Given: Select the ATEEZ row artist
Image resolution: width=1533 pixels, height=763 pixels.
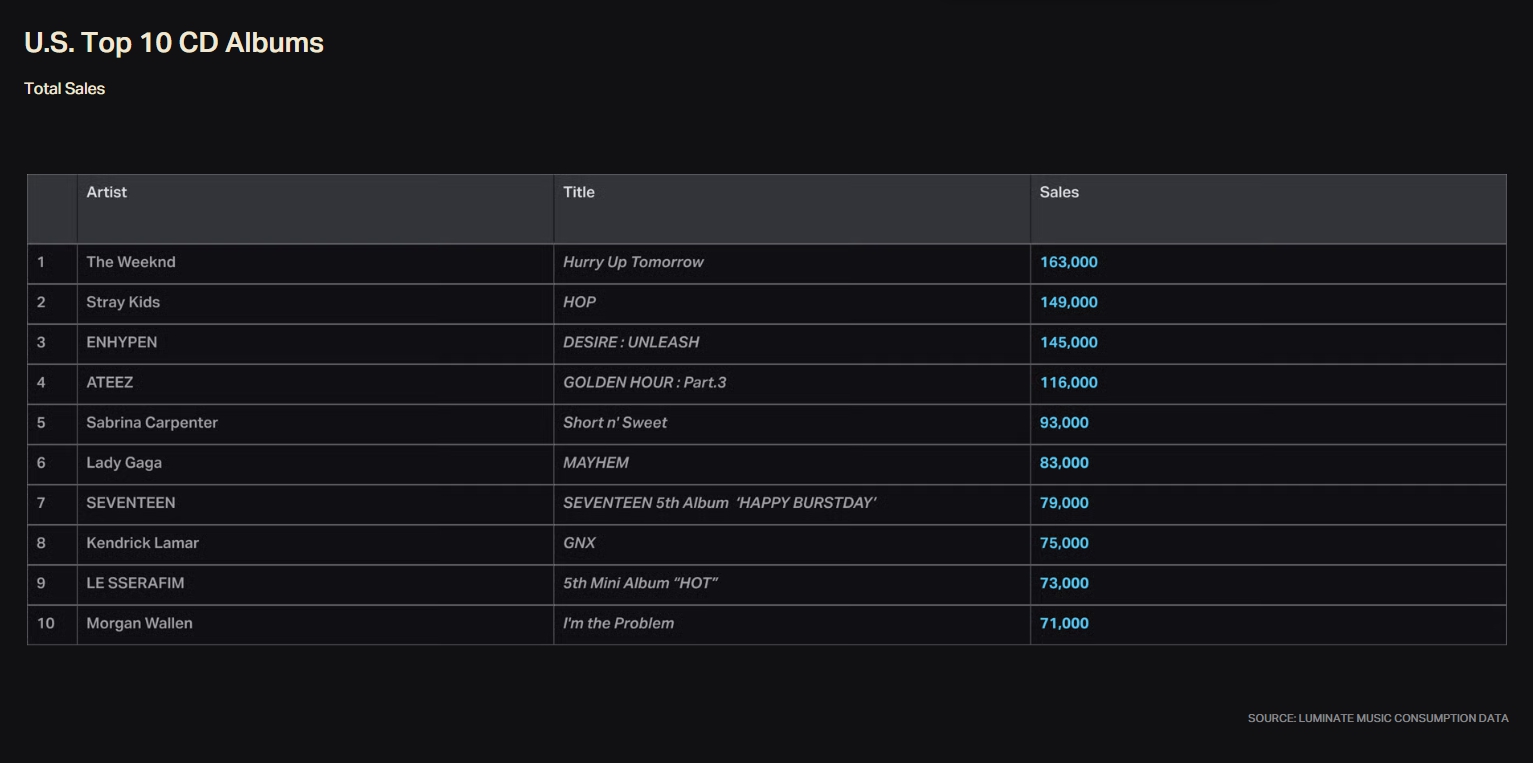Looking at the screenshot, I should pyautogui.click(x=110, y=382).
